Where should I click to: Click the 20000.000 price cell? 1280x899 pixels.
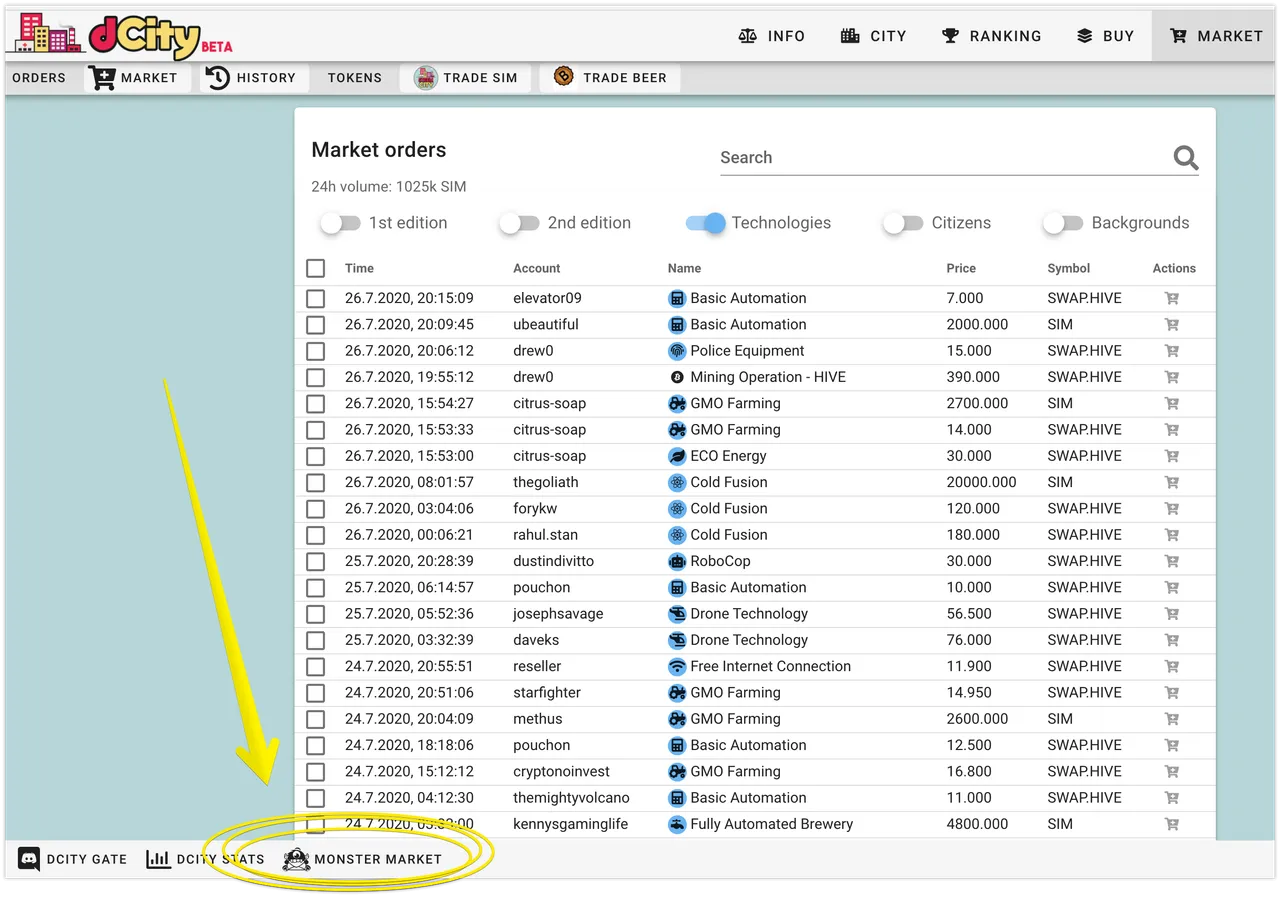981,482
